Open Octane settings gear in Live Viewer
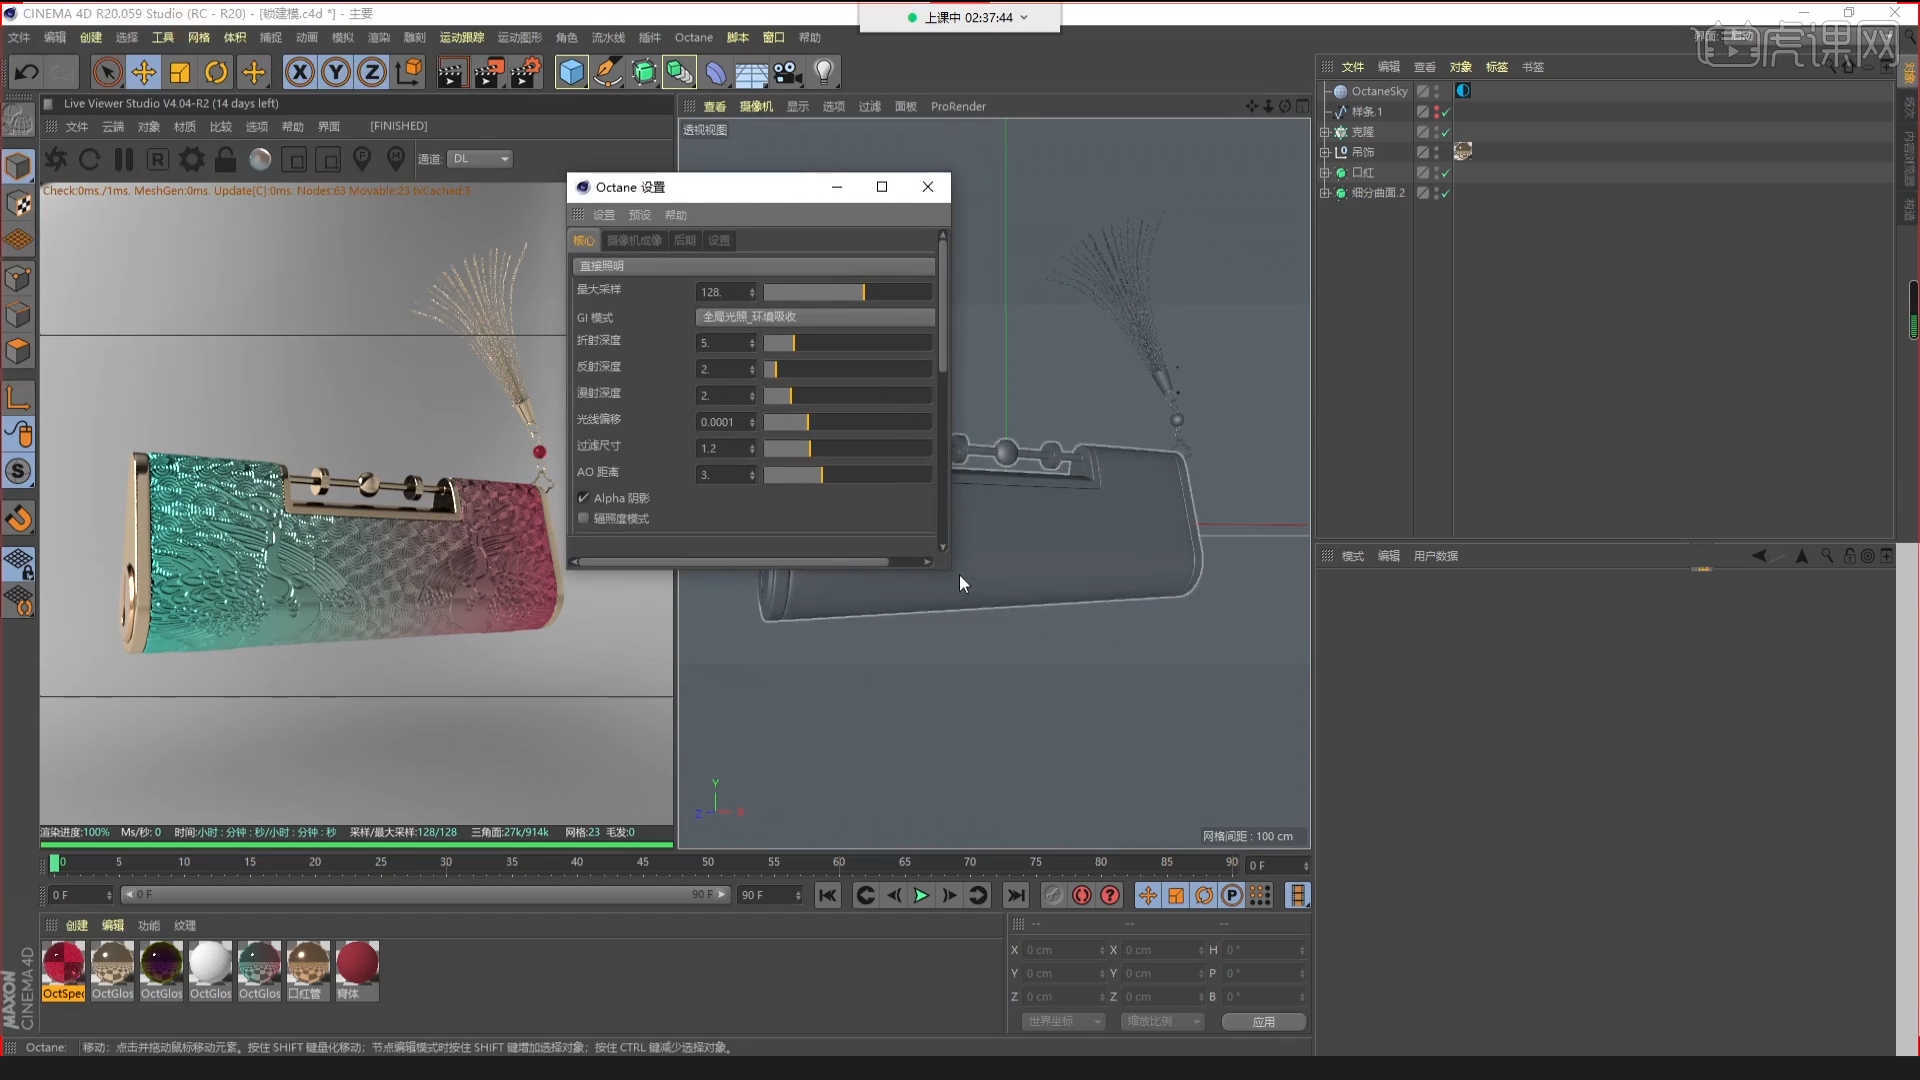Image resolution: width=1920 pixels, height=1080 pixels. pyautogui.click(x=192, y=159)
